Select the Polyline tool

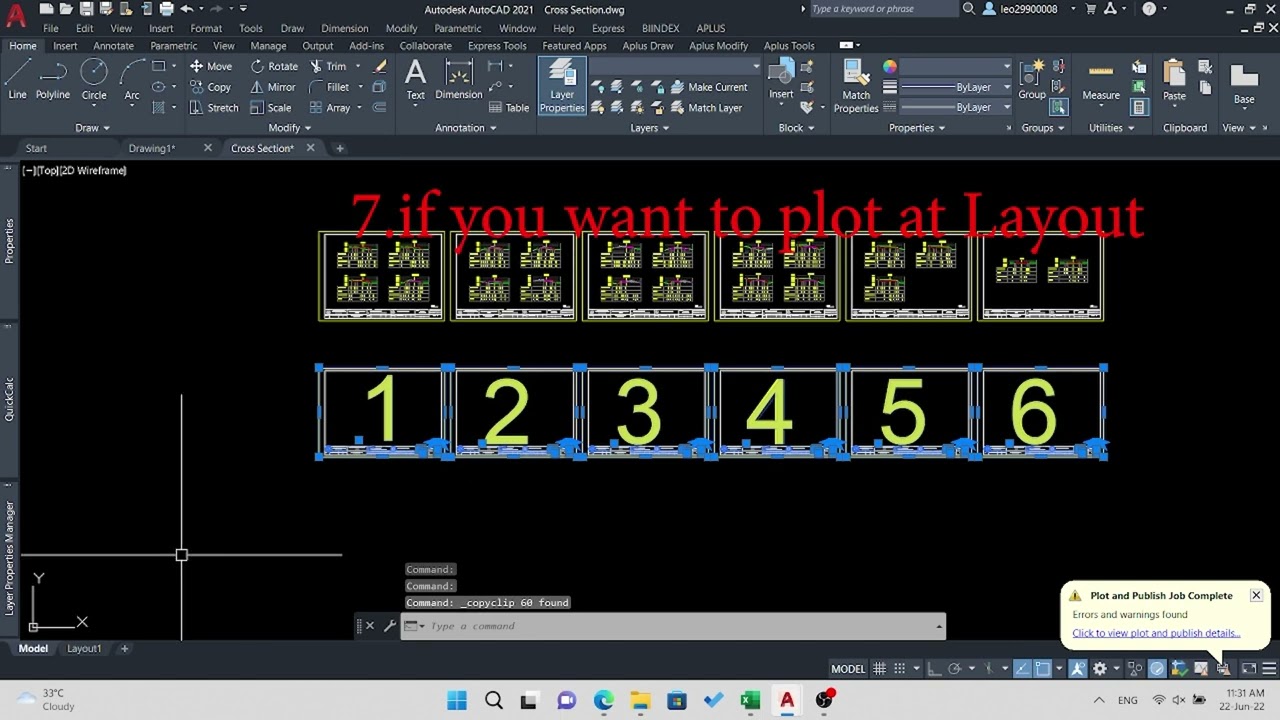(x=53, y=81)
